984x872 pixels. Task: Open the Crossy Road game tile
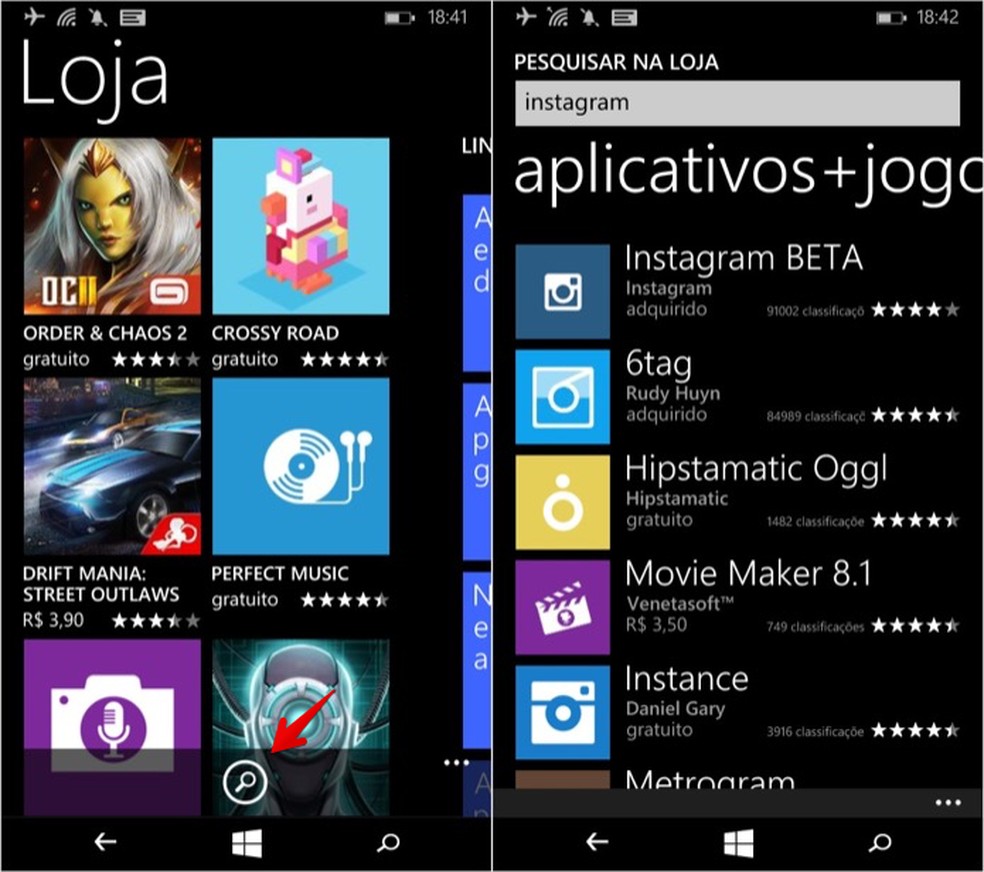tap(301, 226)
